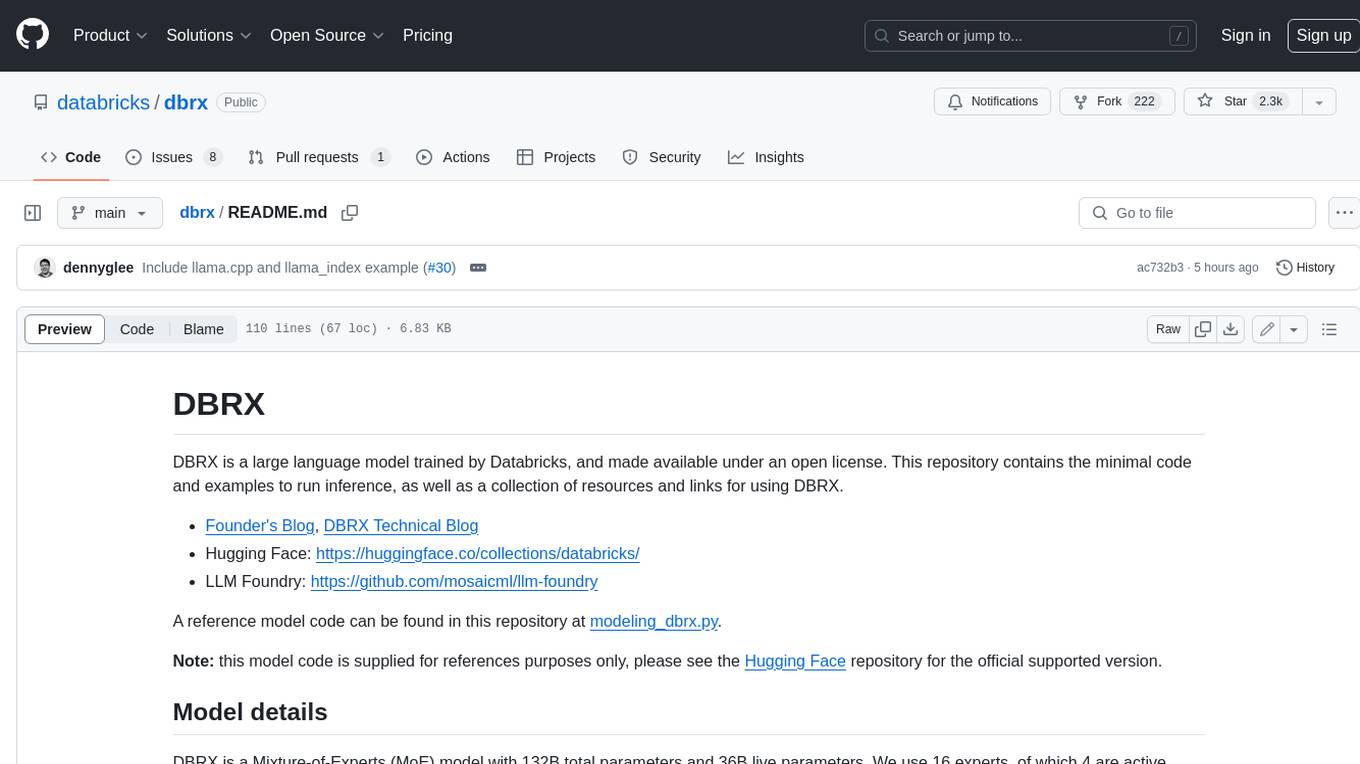The width and height of the screenshot is (1360, 764).
Task: Click the Go to file search box
Action: pyautogui.click(x=1197, y=213)
